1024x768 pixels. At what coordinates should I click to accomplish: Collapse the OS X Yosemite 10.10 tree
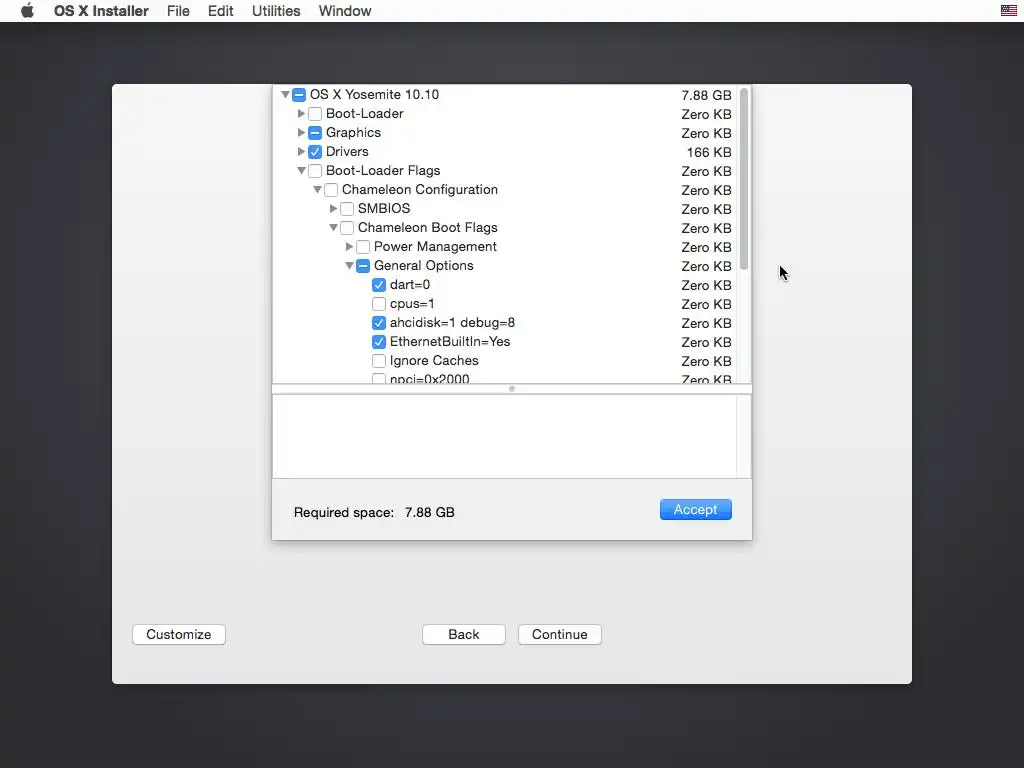(x=285, y=95)
